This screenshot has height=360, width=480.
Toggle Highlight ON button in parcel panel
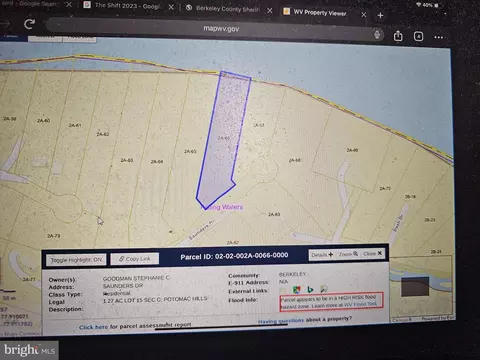pos(76,260)
